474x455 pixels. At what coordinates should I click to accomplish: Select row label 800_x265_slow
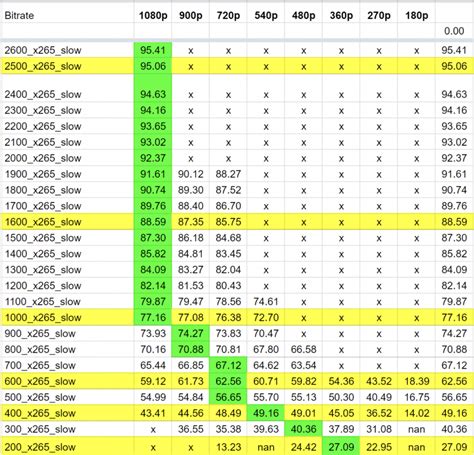[x=67, y=350]
